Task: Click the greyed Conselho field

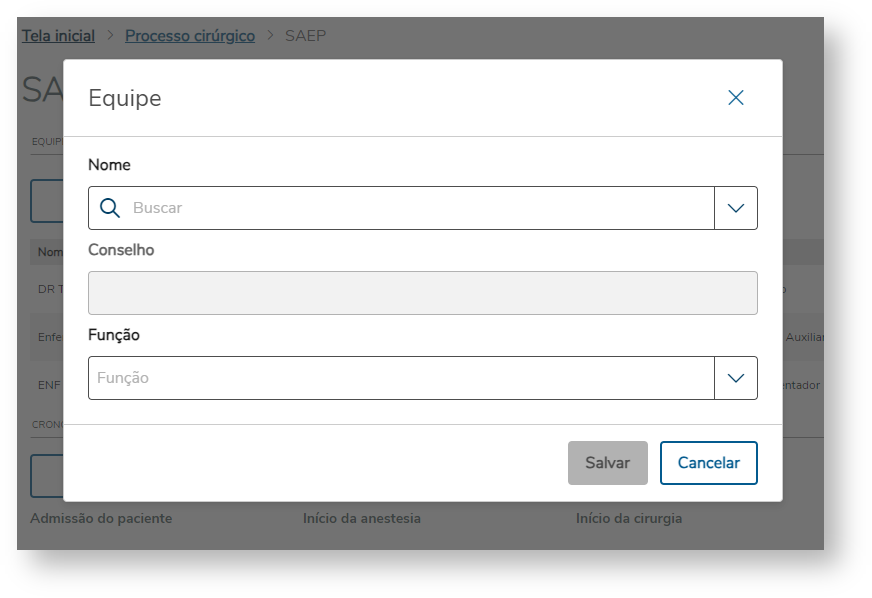Action: tap(422, 293)
